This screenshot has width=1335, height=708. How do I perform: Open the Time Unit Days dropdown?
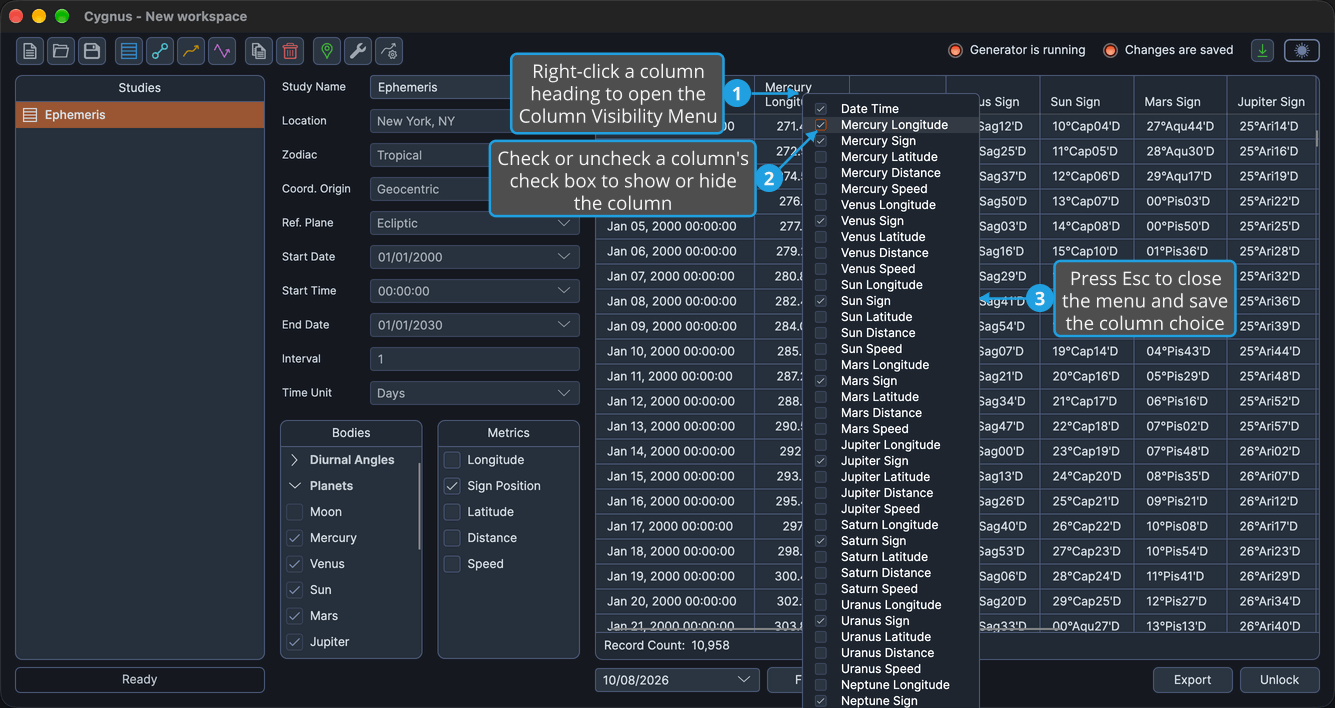475,393
